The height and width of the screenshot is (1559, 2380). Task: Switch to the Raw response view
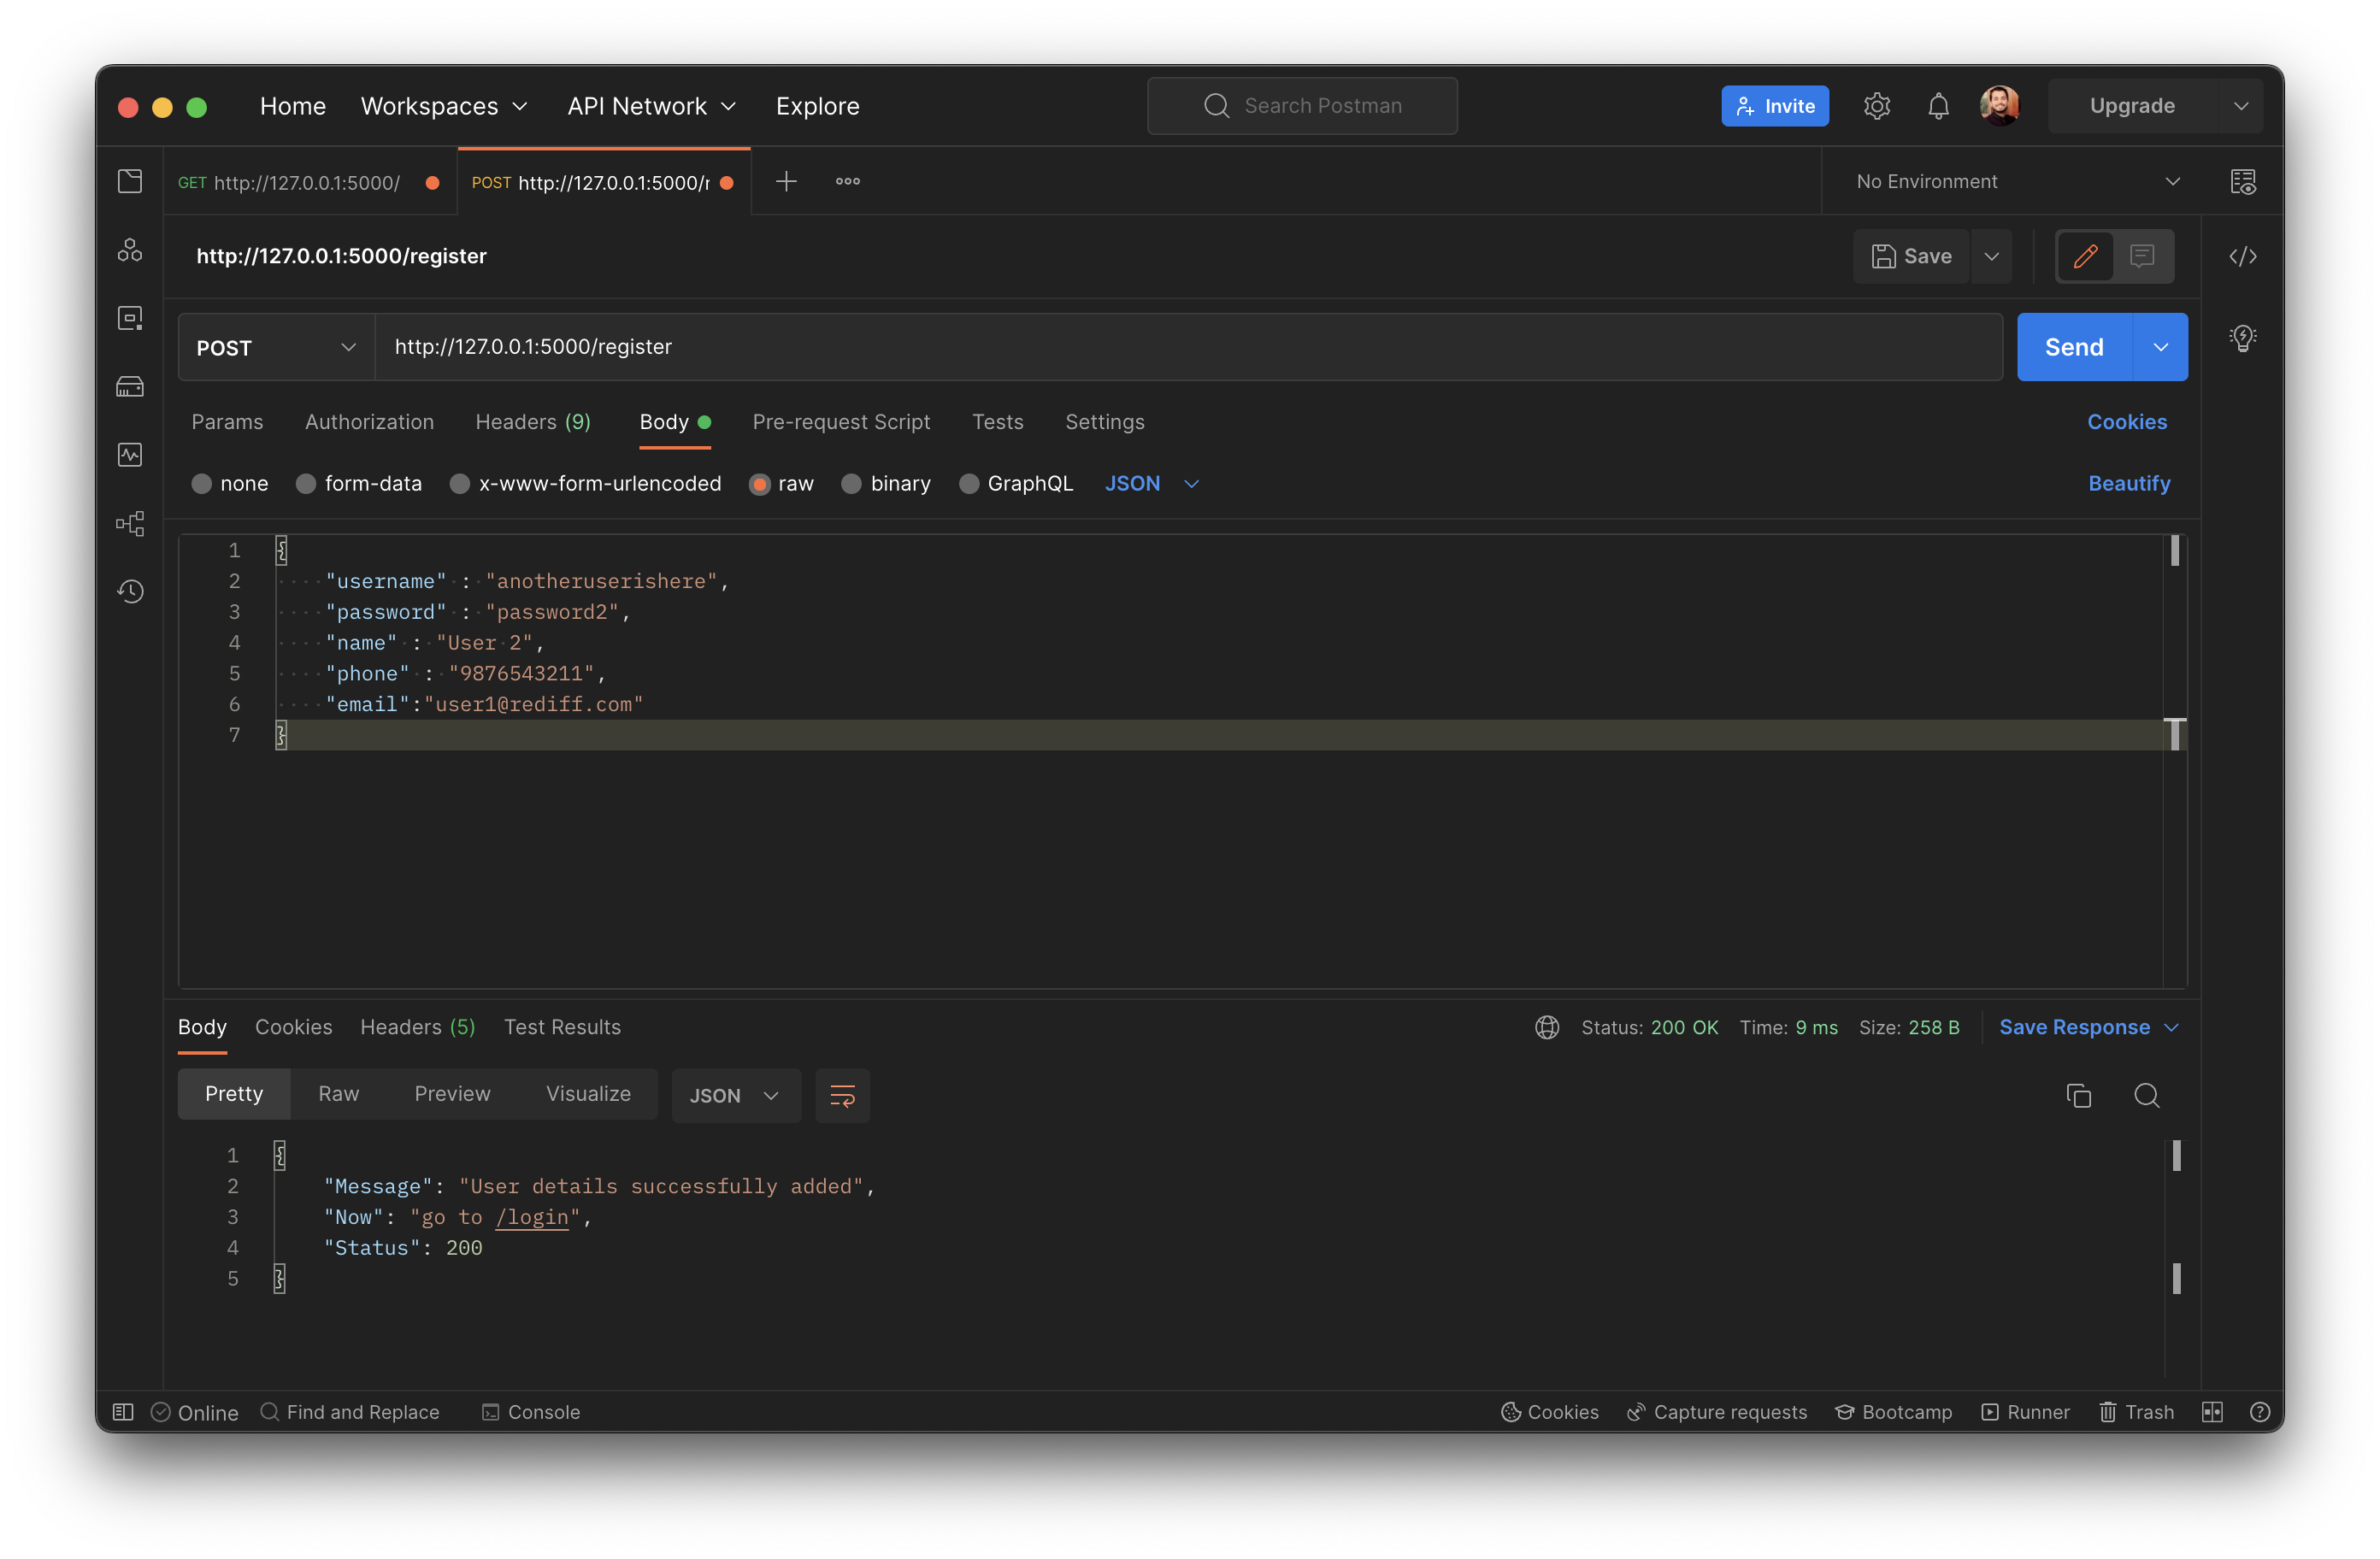338,1094
